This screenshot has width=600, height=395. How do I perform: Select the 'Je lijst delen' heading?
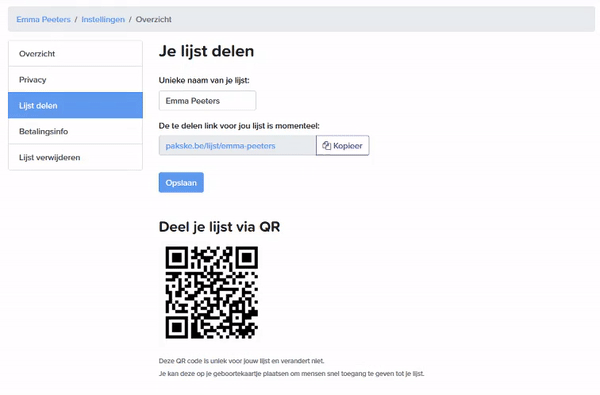pos(206,51)
